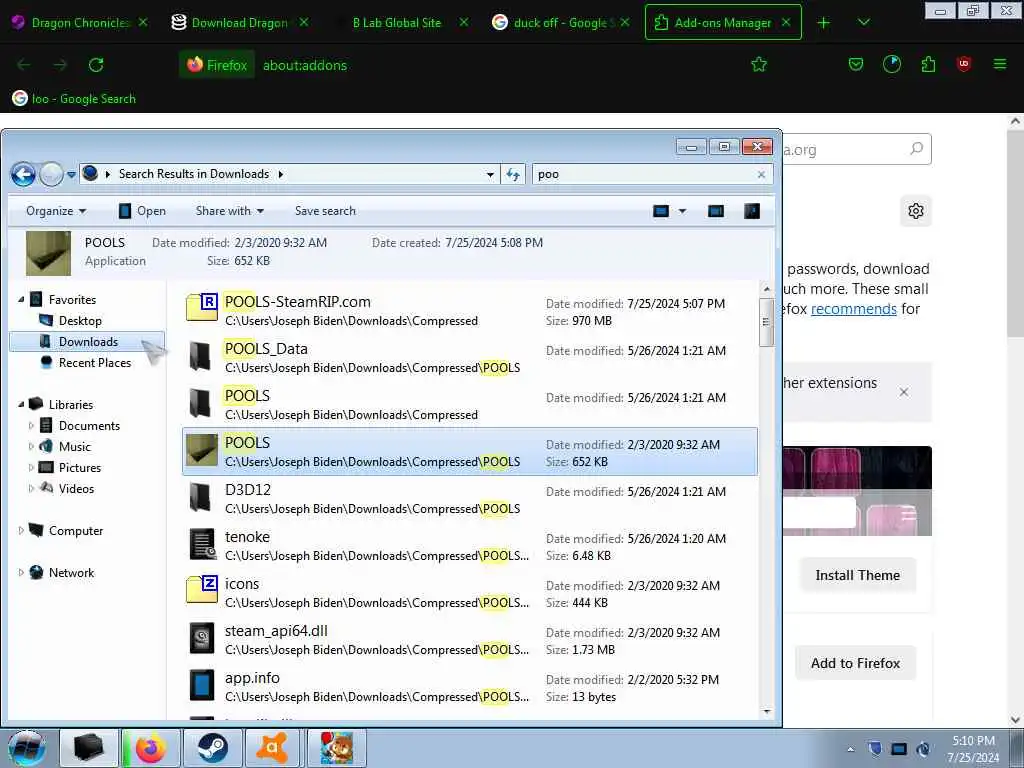
Task: Click the 'poo' search input field
Action: point(643,174)
